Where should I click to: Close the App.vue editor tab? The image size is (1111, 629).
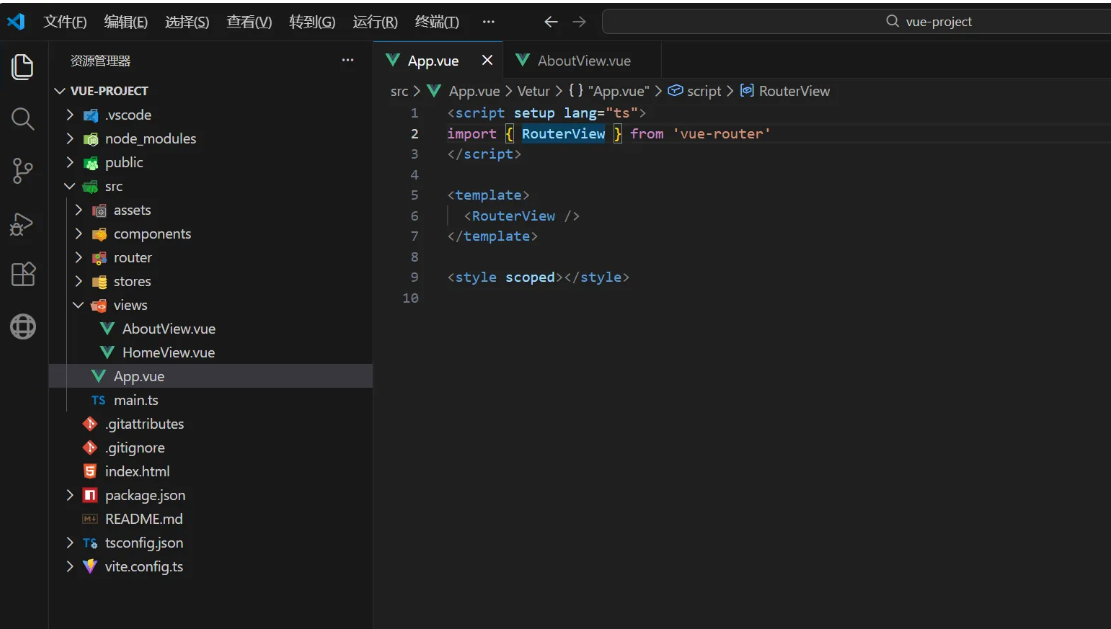click(487, 61)
